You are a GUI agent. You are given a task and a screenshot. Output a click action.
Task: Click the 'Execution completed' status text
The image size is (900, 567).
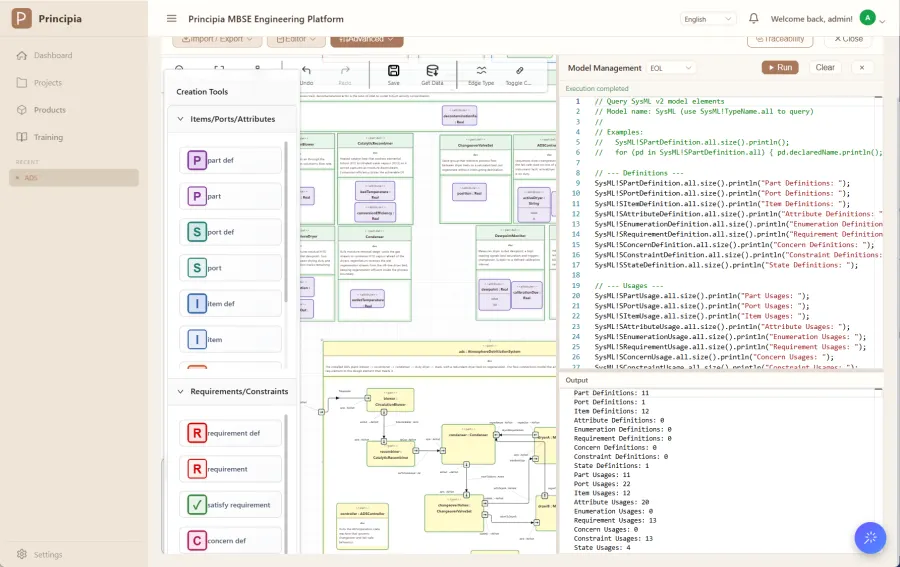tap(597, 88)
